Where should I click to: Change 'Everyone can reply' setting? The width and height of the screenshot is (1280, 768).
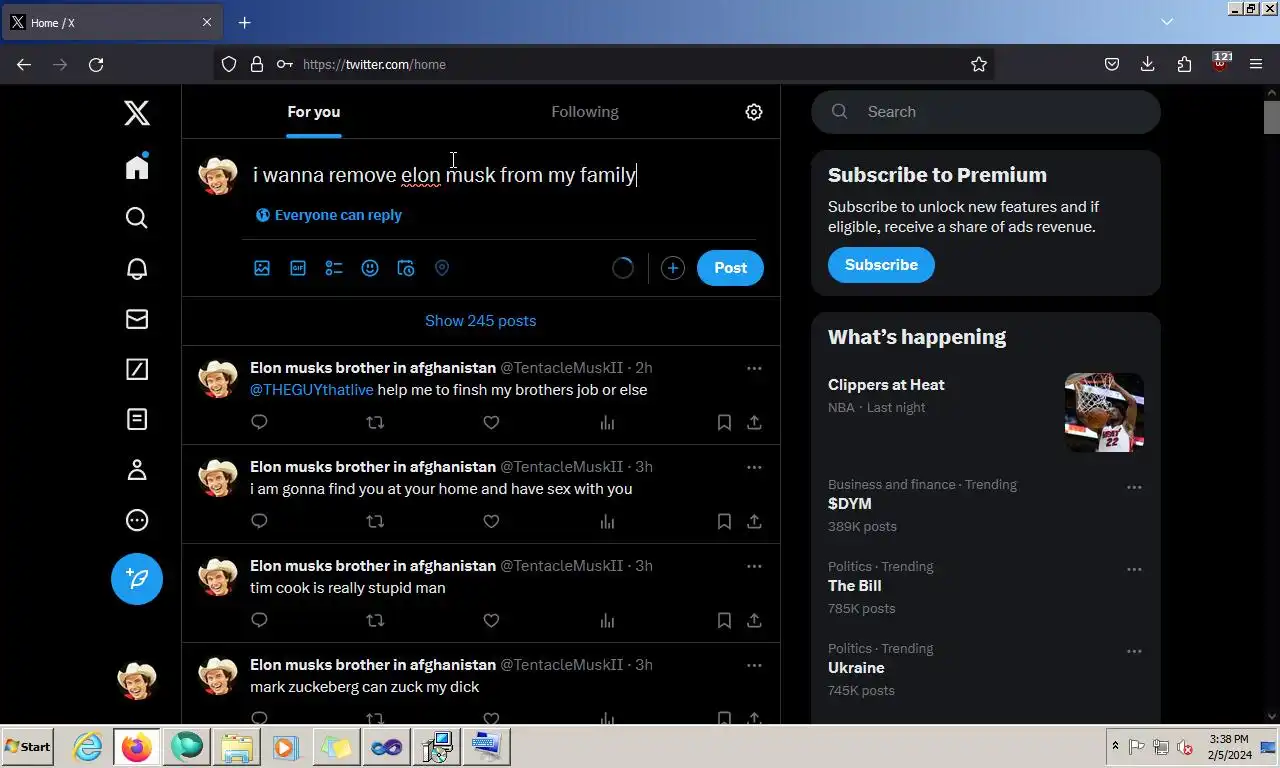[x=329, y=215]
